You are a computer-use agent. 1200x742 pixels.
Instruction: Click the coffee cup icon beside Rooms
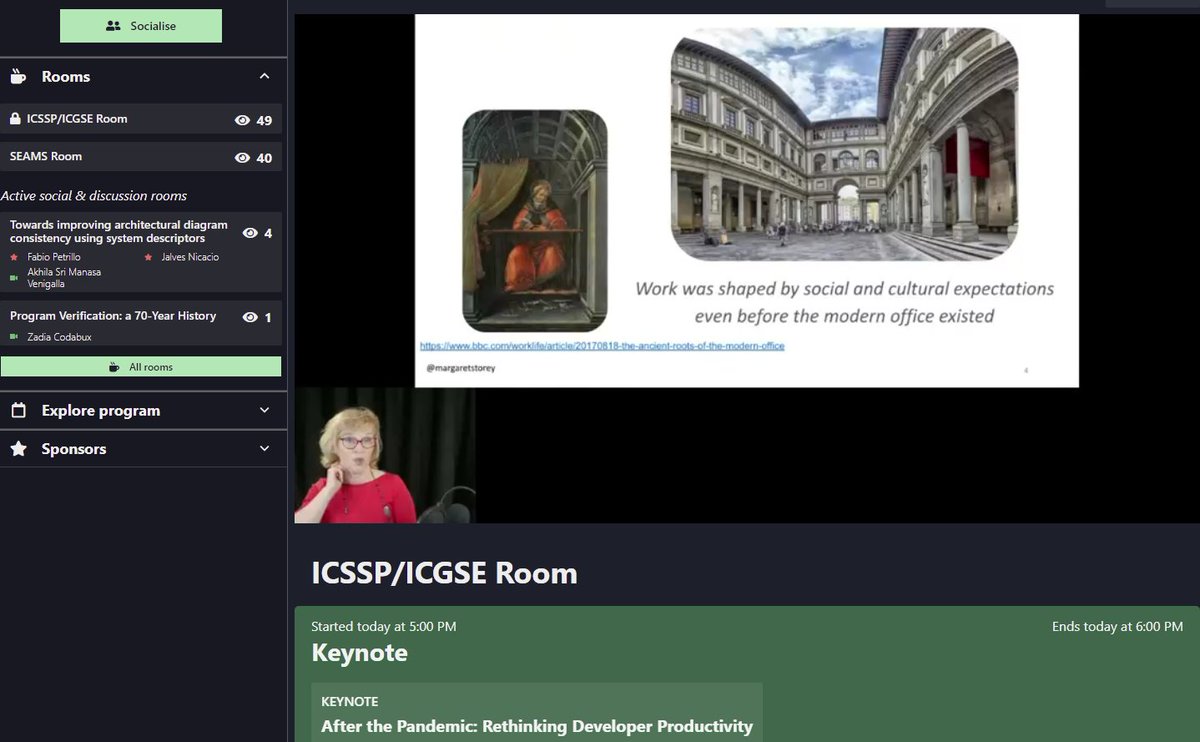click(18, 76)
